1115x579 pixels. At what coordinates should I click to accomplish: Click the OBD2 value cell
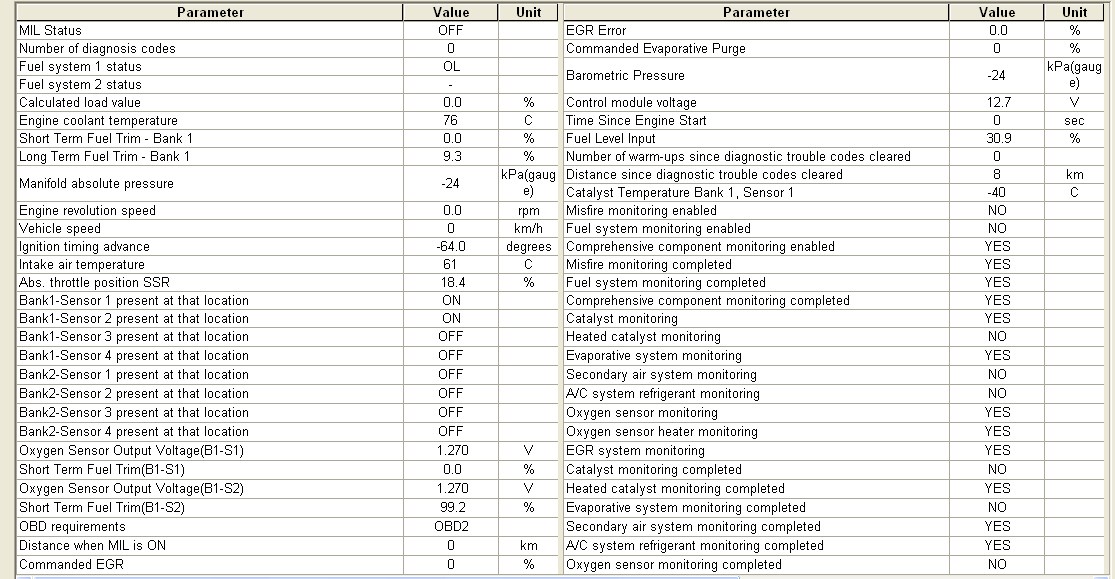451,527
